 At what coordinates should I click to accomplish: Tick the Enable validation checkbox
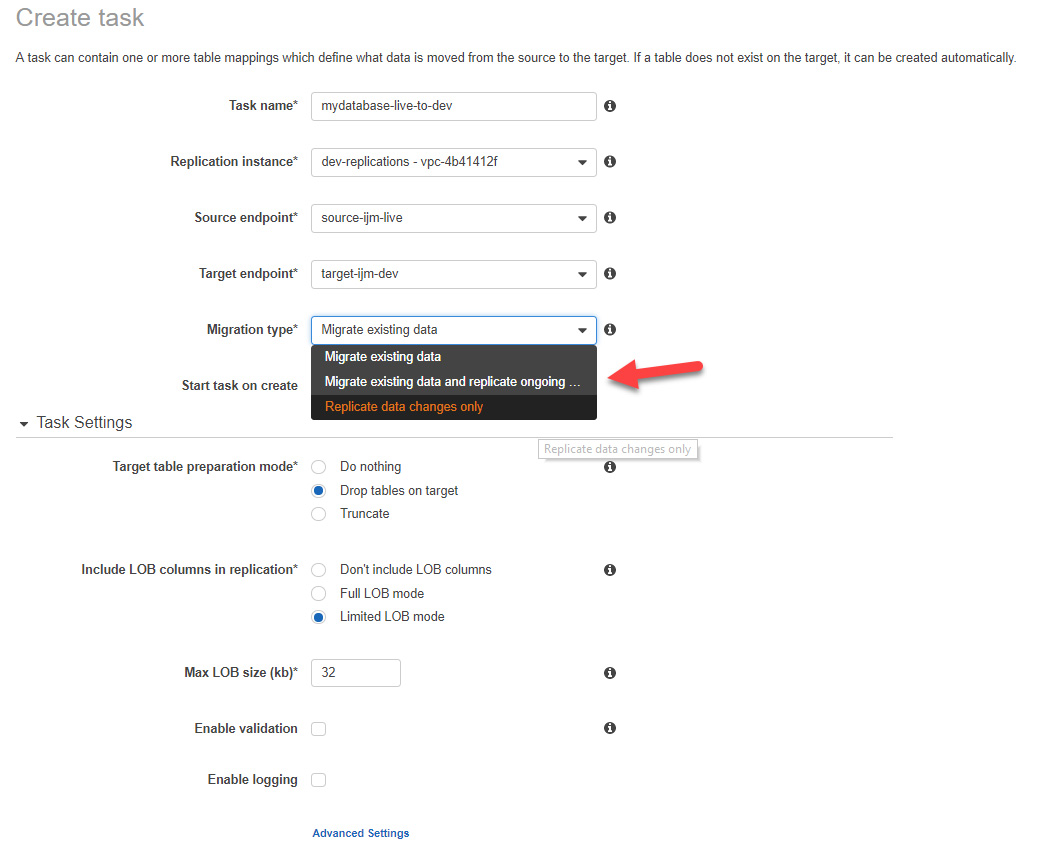pos(318,729)
